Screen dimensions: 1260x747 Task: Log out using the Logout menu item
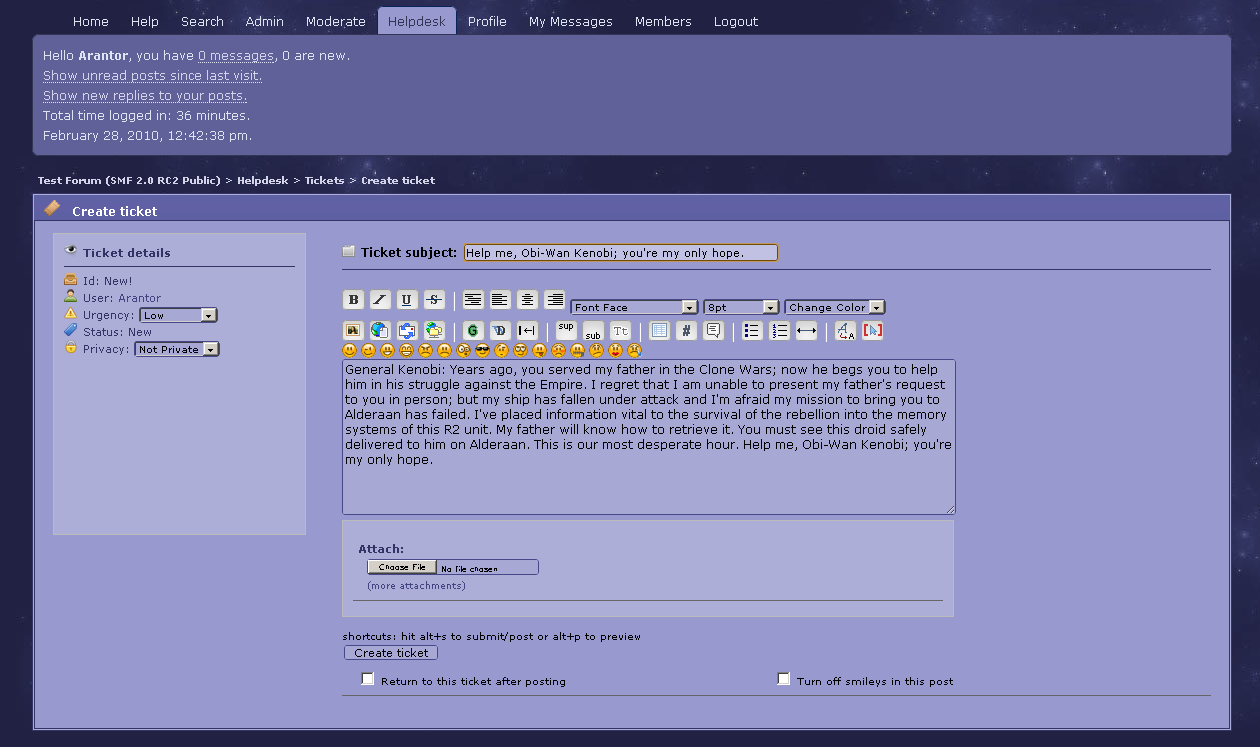coord(736,21)
